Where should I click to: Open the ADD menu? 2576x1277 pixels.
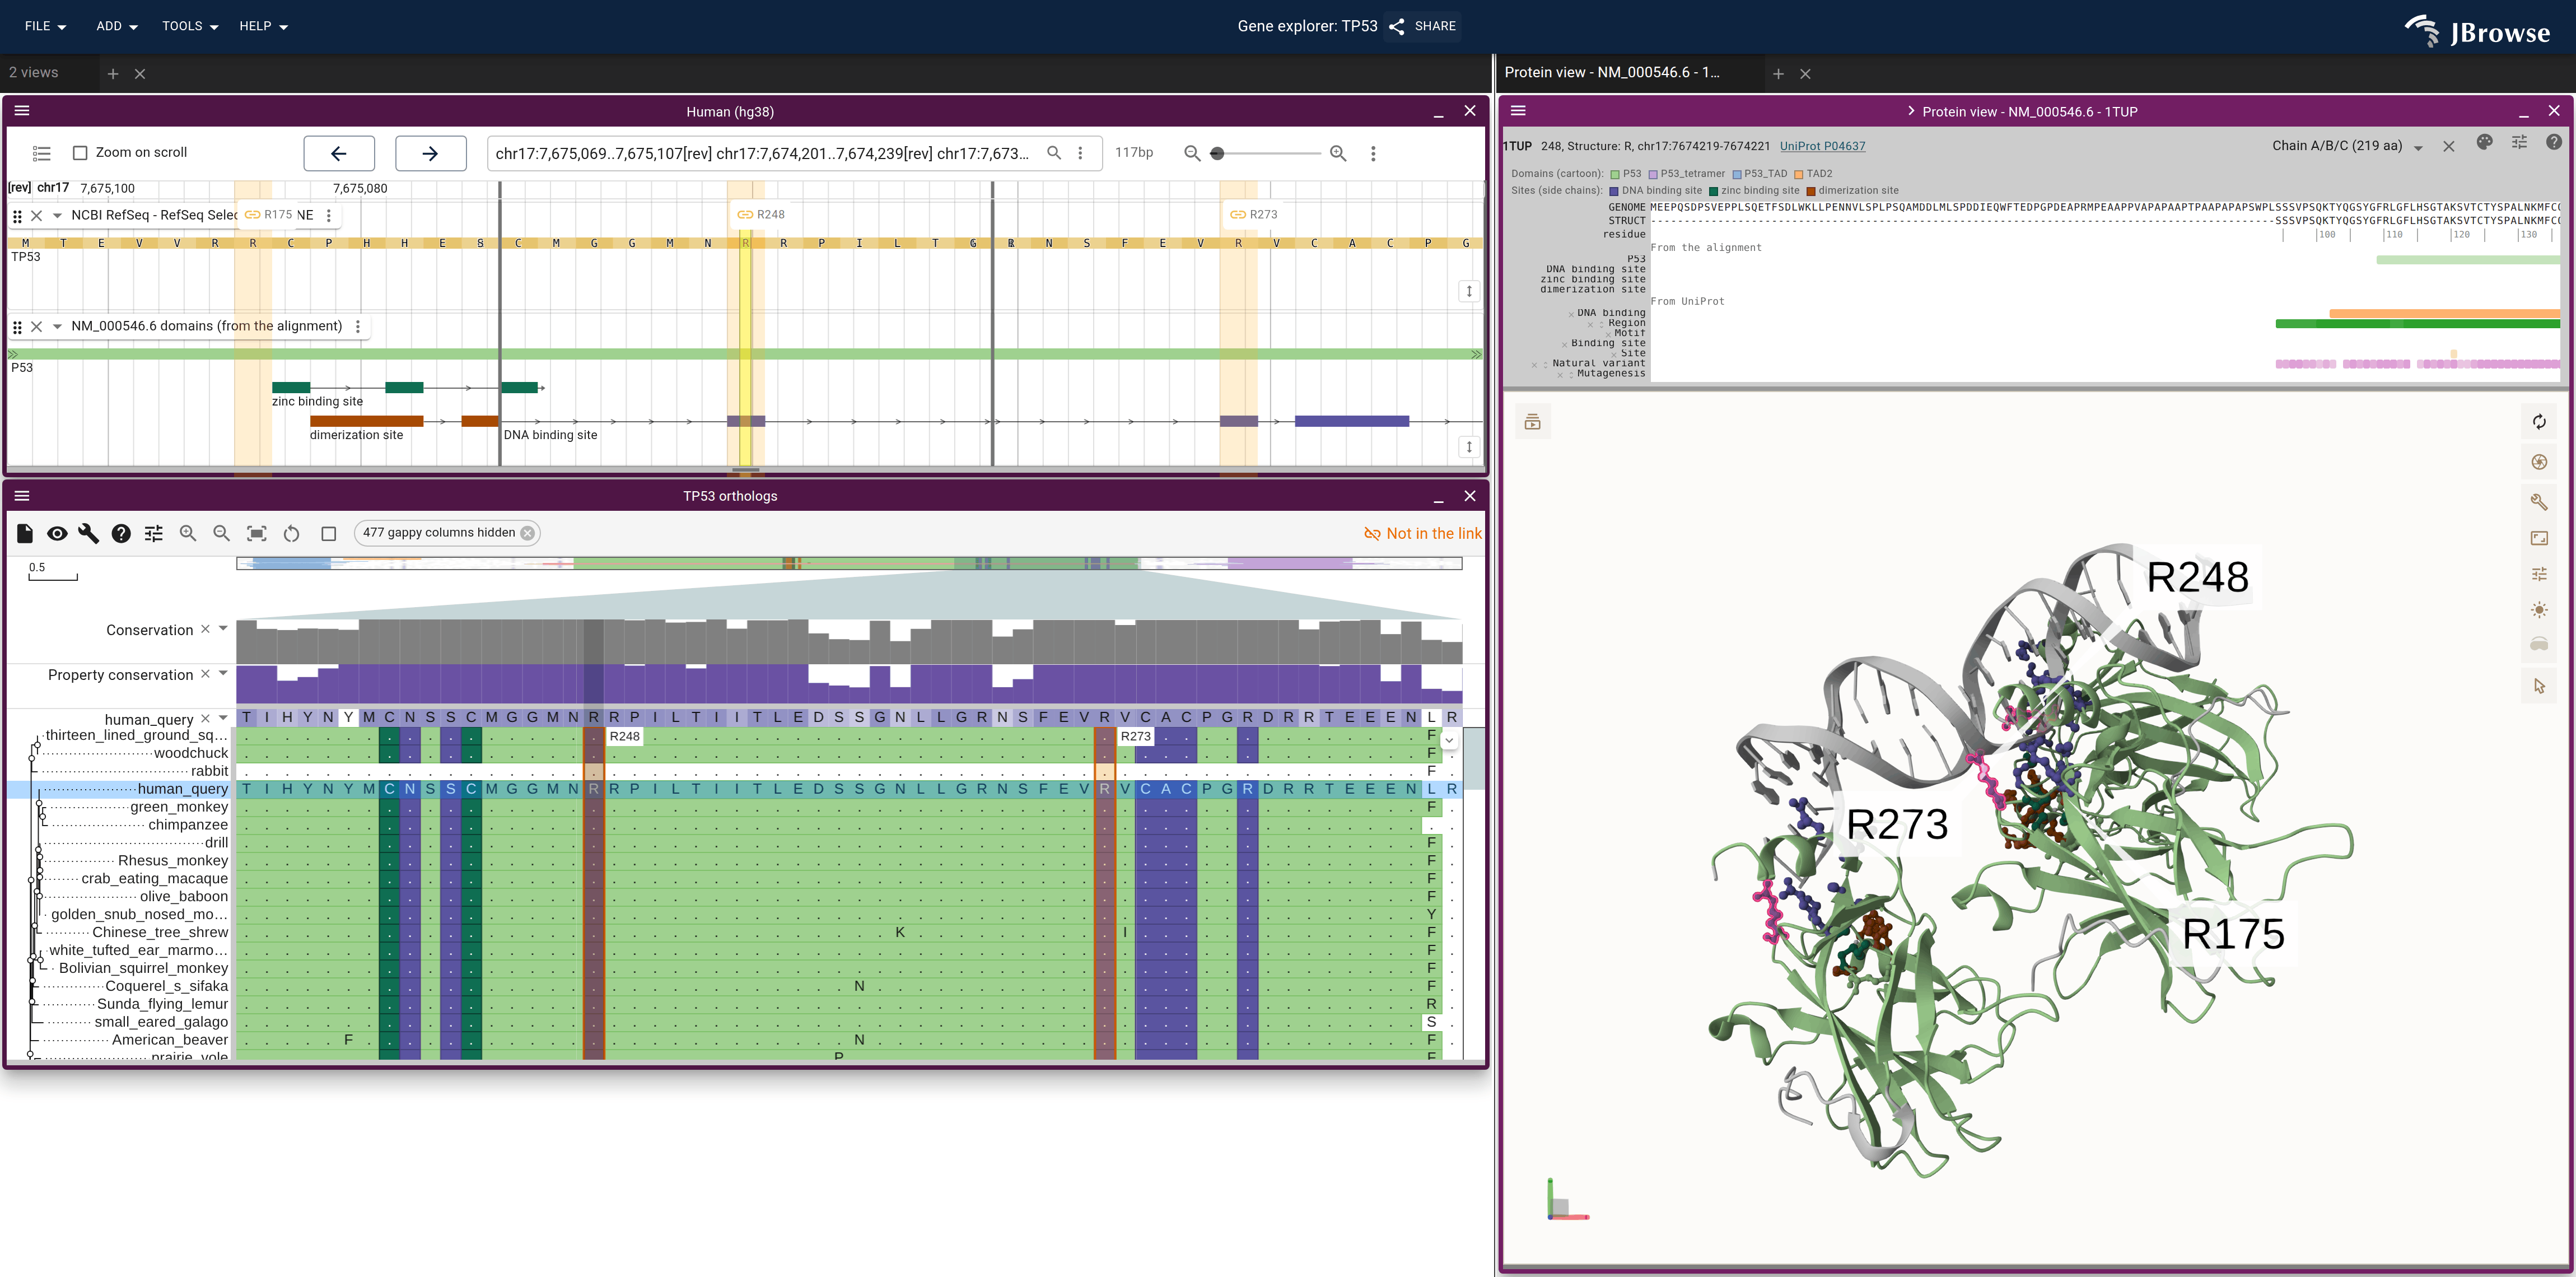117,26
